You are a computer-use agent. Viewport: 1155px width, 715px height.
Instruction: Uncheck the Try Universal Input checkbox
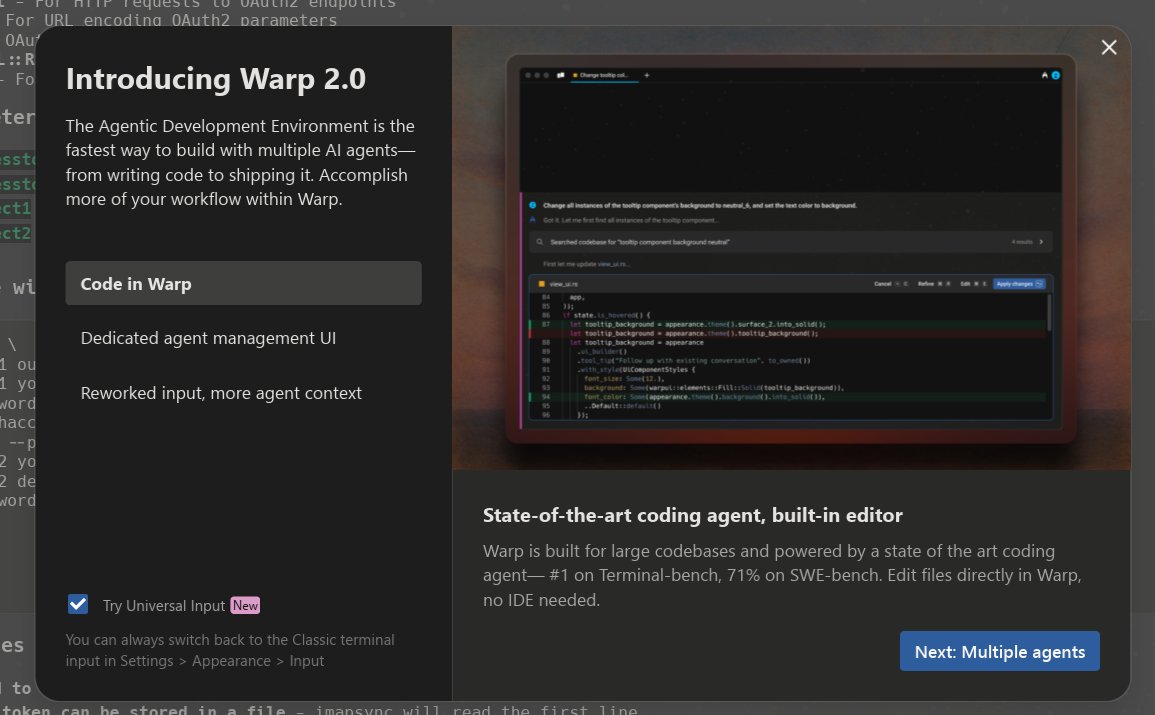pos(77,605)
